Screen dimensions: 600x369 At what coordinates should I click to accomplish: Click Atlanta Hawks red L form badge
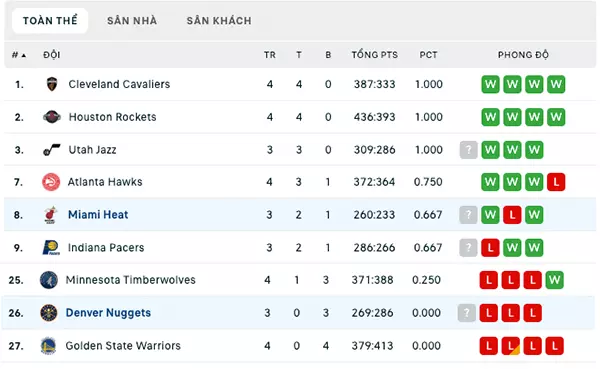[556, 182]
